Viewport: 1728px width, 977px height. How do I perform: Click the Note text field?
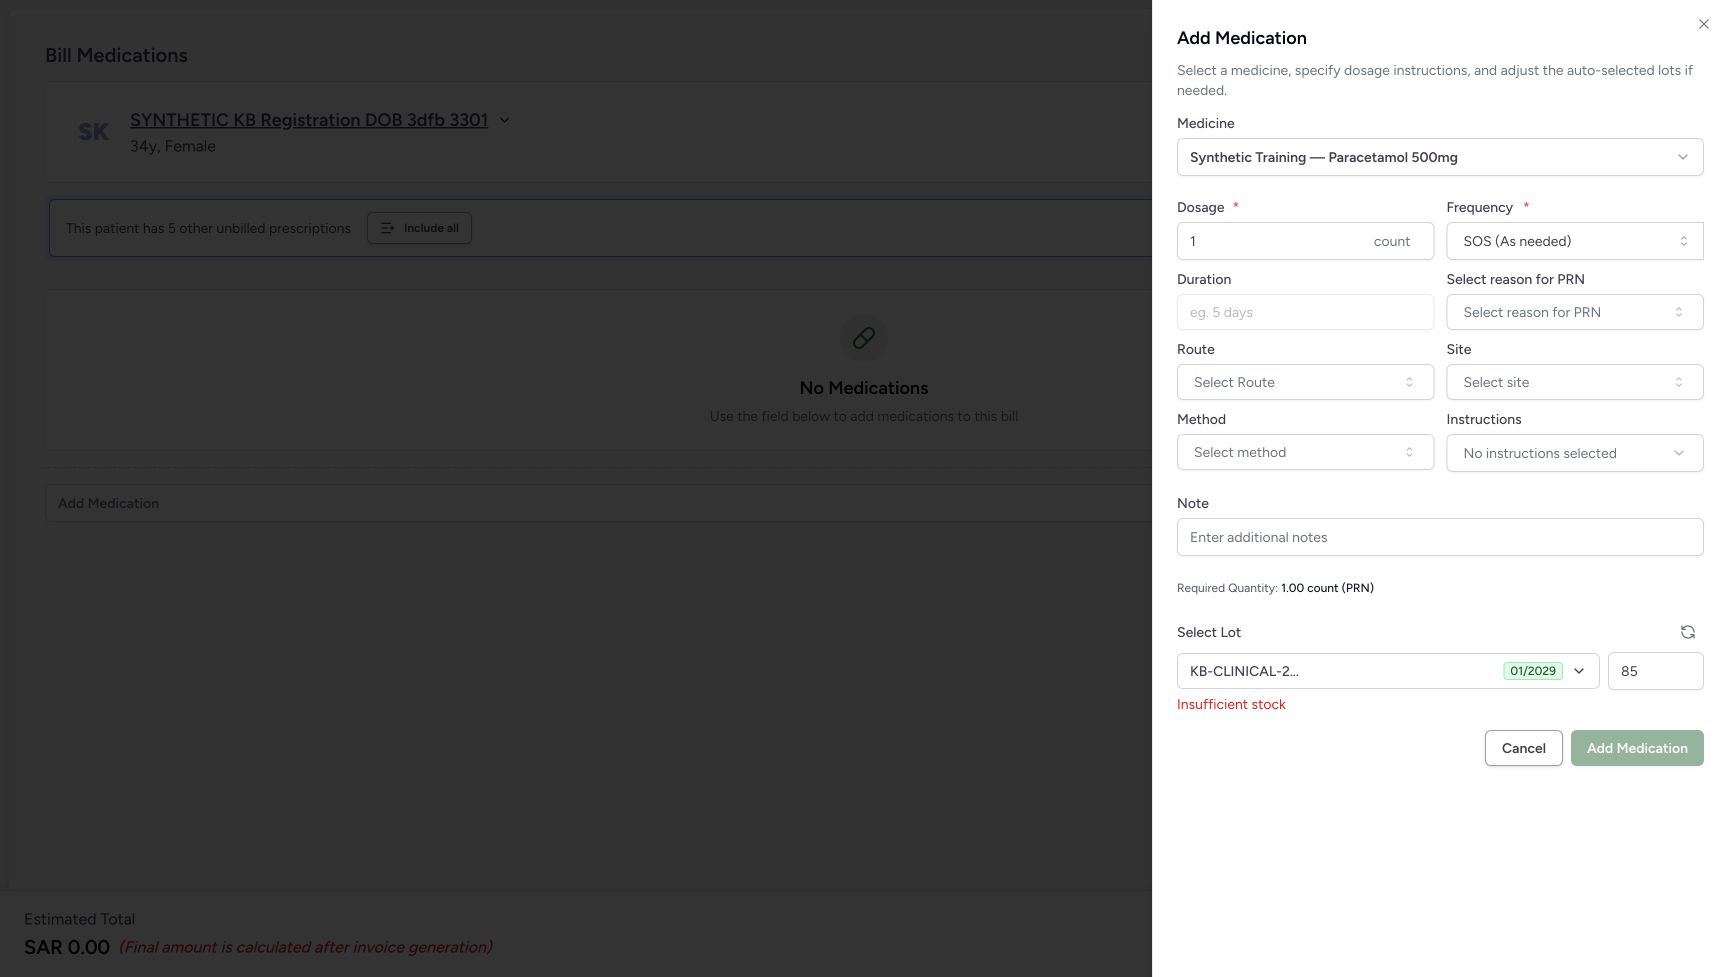click(1440, 537)
